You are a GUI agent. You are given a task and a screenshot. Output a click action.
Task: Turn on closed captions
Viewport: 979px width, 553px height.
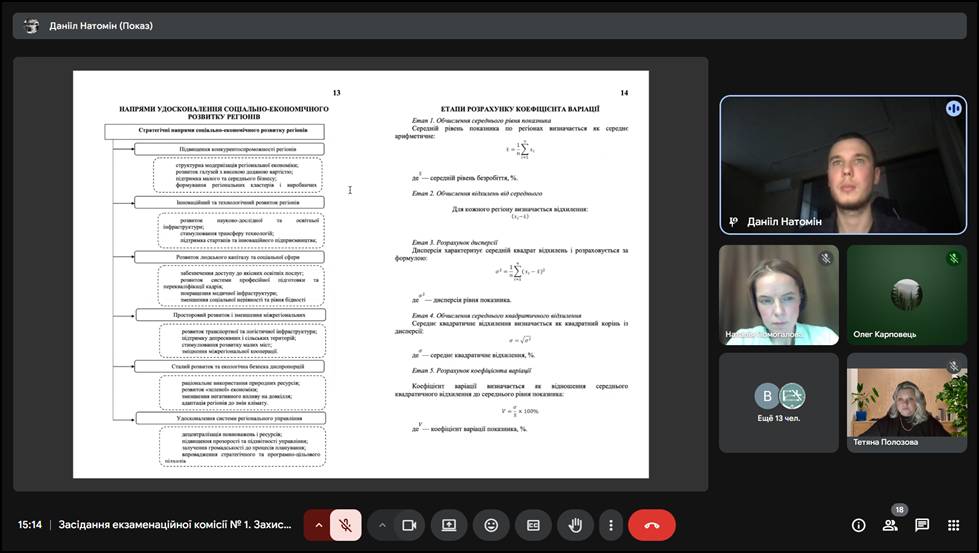tap(534, 525)
